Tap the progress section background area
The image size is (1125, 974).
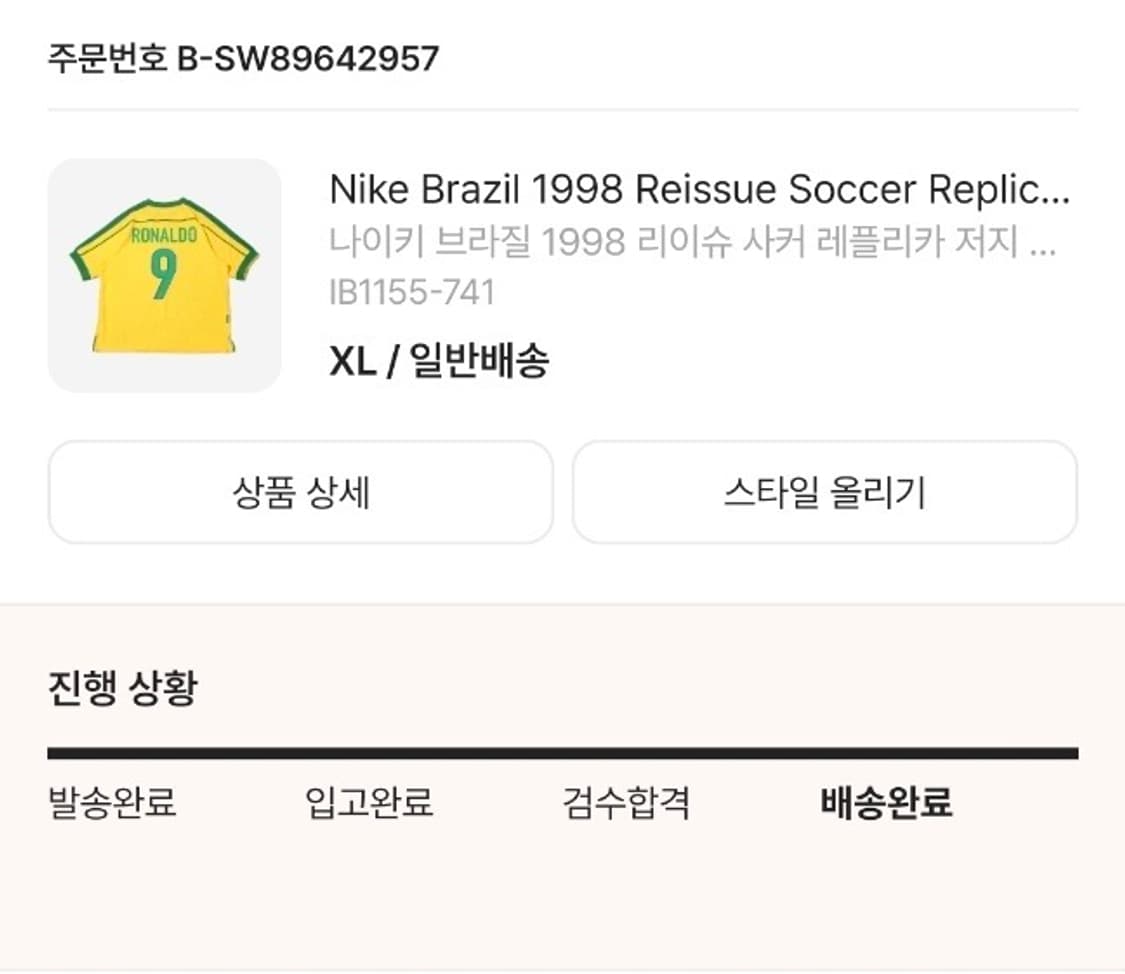[x=562, y=900]
